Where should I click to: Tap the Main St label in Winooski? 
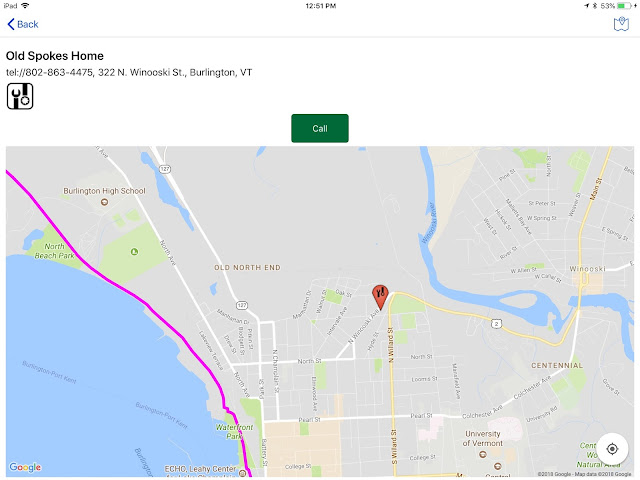pyautogui.click(x=596, y=189)
